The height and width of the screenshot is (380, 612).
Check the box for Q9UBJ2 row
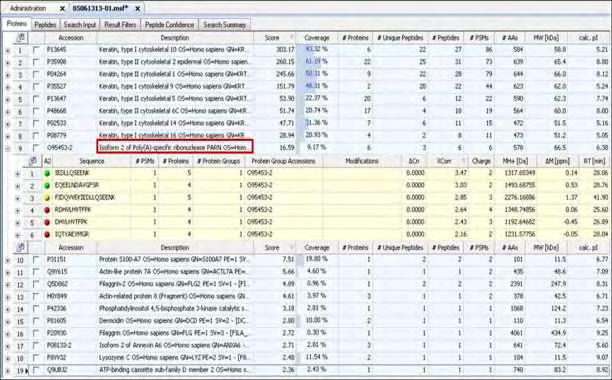(x=36, y=370)
